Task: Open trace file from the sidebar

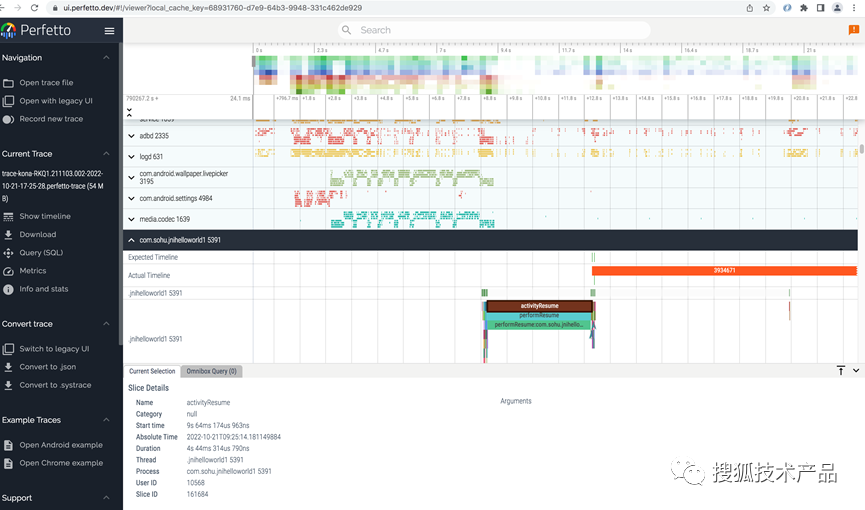Action: coord(46,83)
